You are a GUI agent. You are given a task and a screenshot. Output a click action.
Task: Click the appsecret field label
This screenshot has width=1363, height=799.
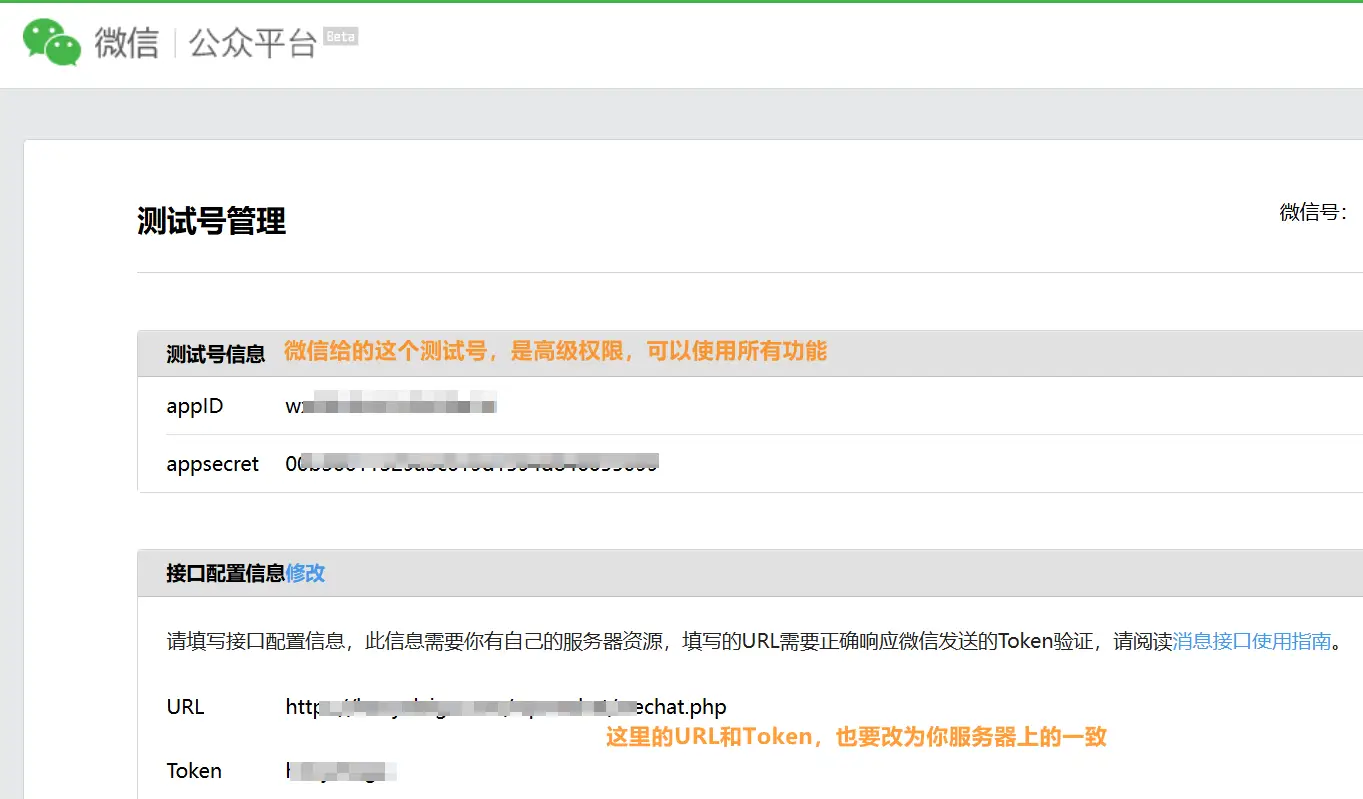(x=212, y=464)
